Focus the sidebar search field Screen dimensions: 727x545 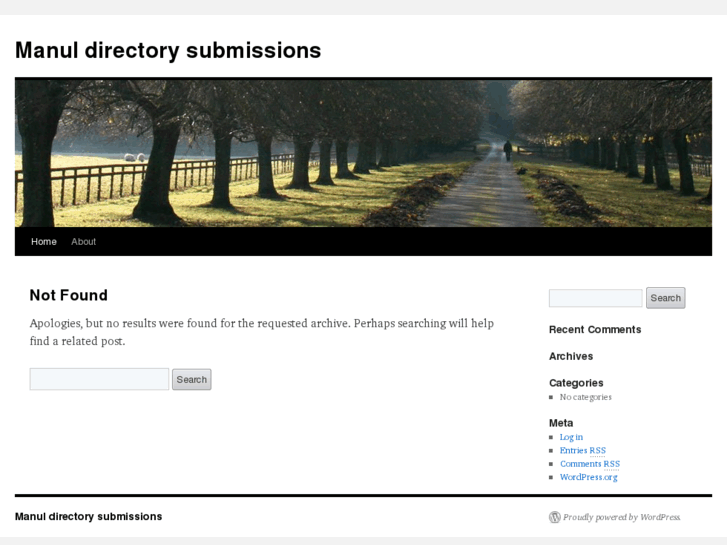595,298
